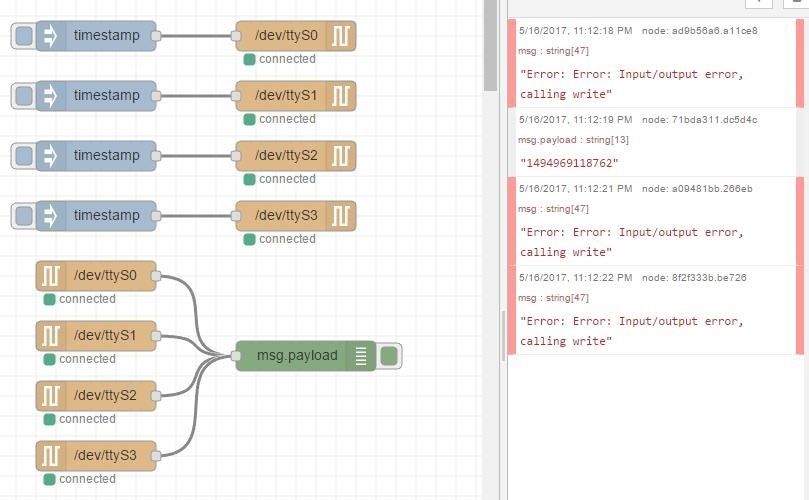Trigger the inject button of the second timestamp node

pyautogui.click(x=23, y=96)
